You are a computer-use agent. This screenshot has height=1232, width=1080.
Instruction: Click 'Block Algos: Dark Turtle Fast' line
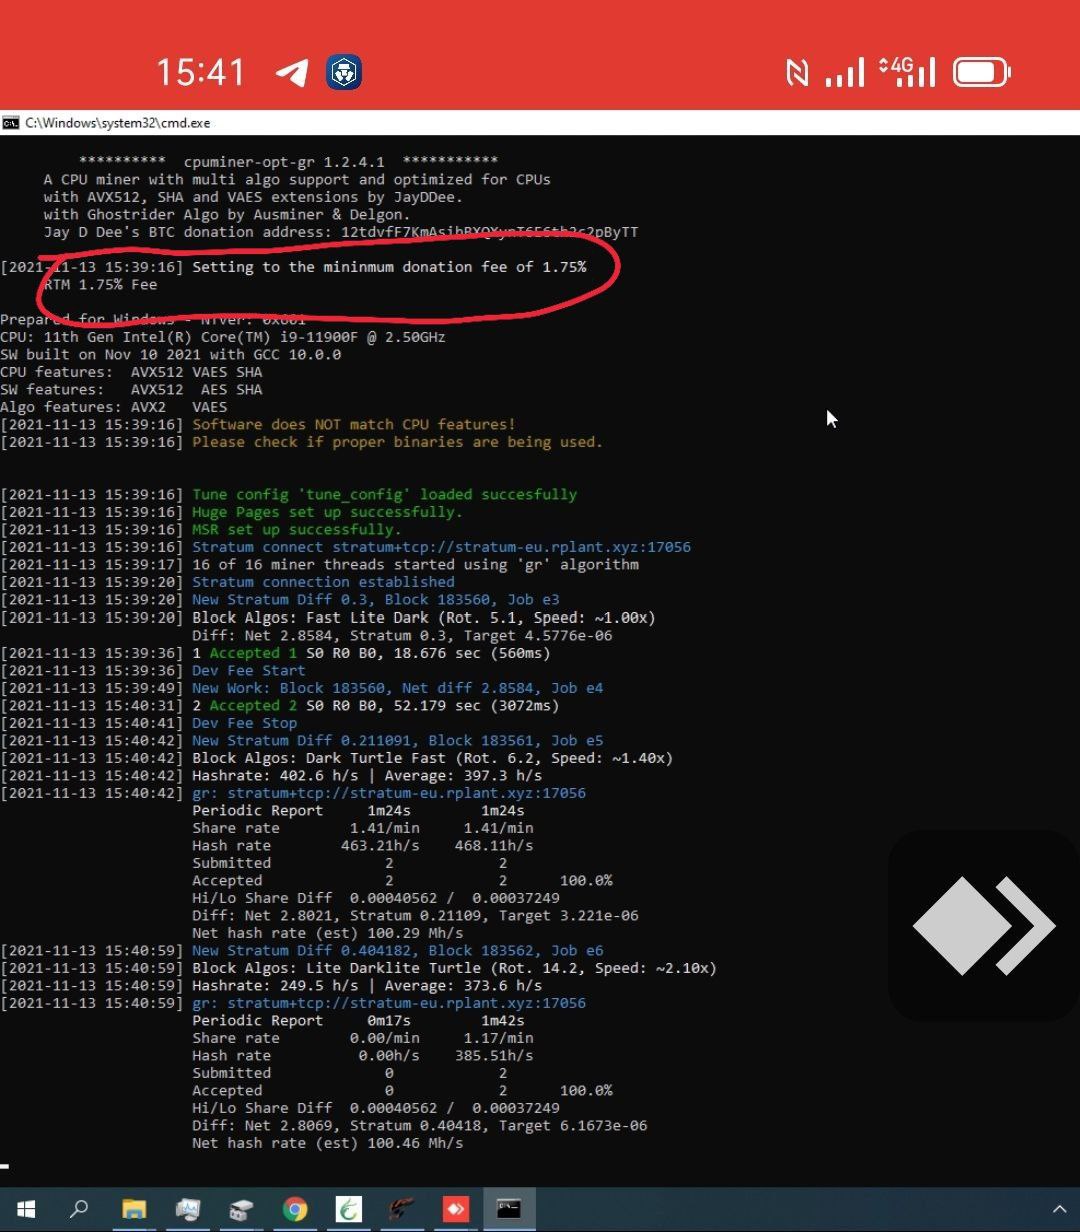pyautogui.click(x=336, y=758)
